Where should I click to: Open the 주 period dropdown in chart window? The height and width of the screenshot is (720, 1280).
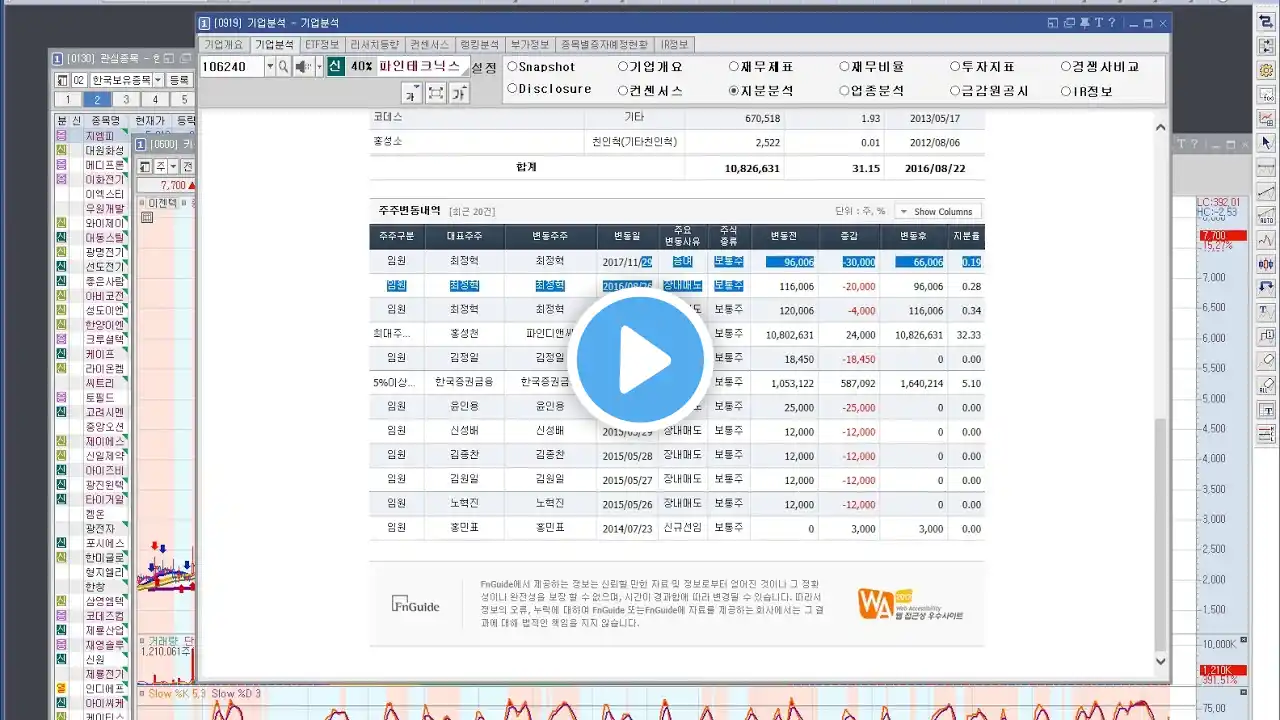point(173,166)
